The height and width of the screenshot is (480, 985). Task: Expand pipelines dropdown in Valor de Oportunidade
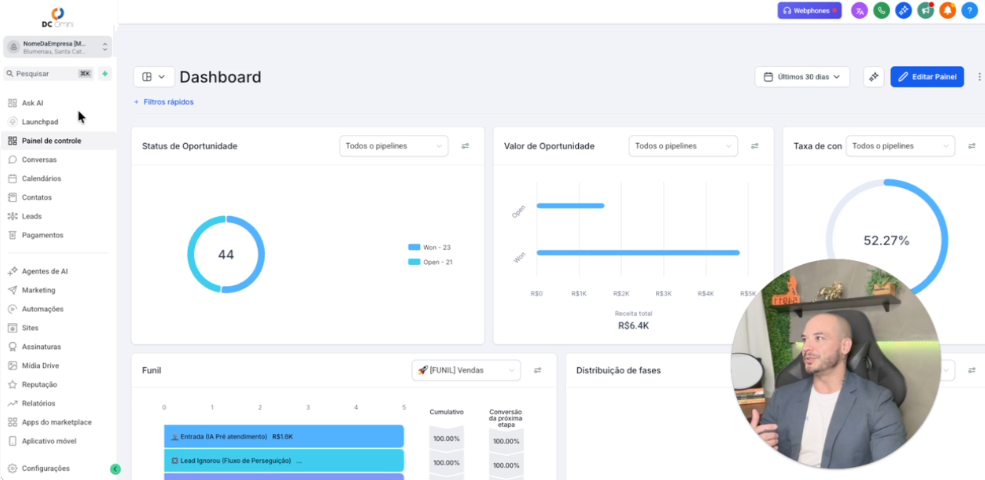click(x=683, y=146)
